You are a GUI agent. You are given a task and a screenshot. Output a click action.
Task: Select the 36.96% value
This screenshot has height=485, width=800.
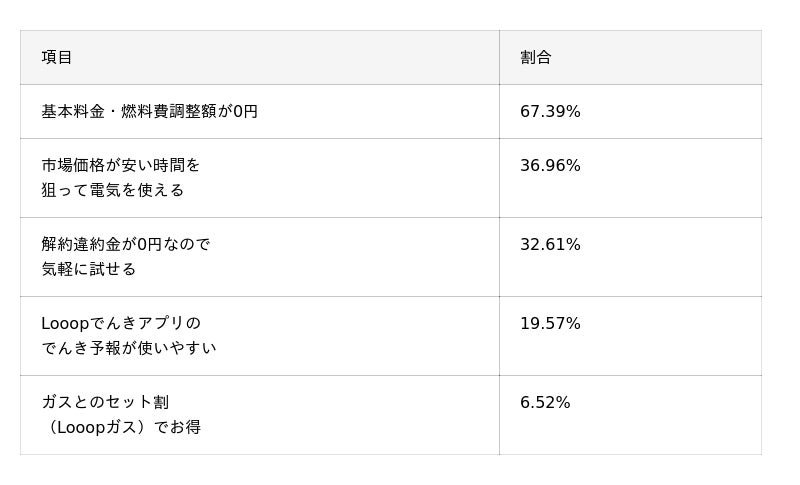point(550,165)
